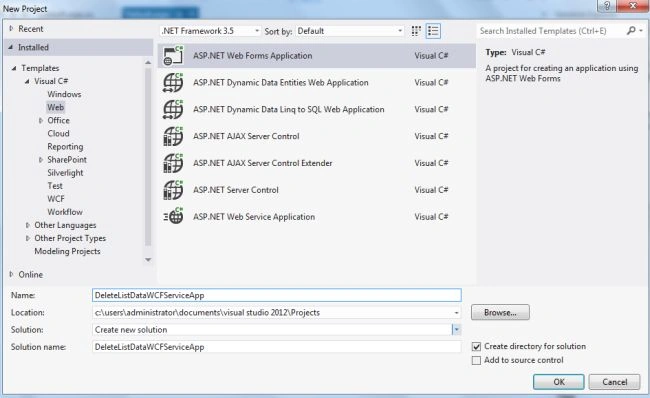Click the template tree scroll up arrow
The width and height of the screenshot is (650, 398).
coord(148,63)
